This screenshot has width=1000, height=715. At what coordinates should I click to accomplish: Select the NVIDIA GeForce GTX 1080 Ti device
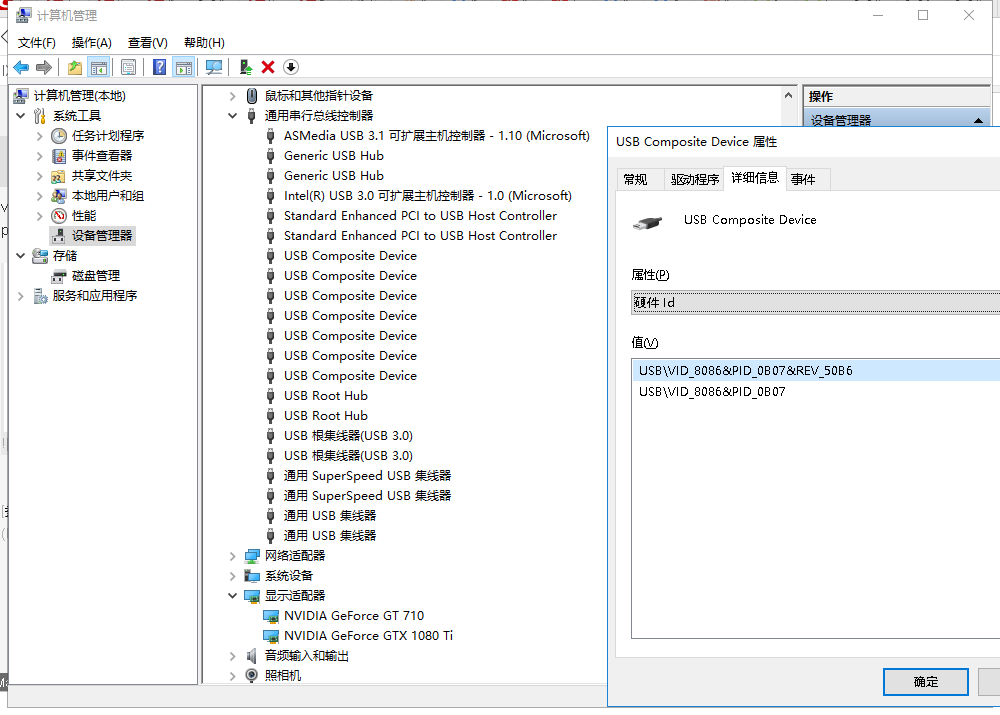click(370, 635)
